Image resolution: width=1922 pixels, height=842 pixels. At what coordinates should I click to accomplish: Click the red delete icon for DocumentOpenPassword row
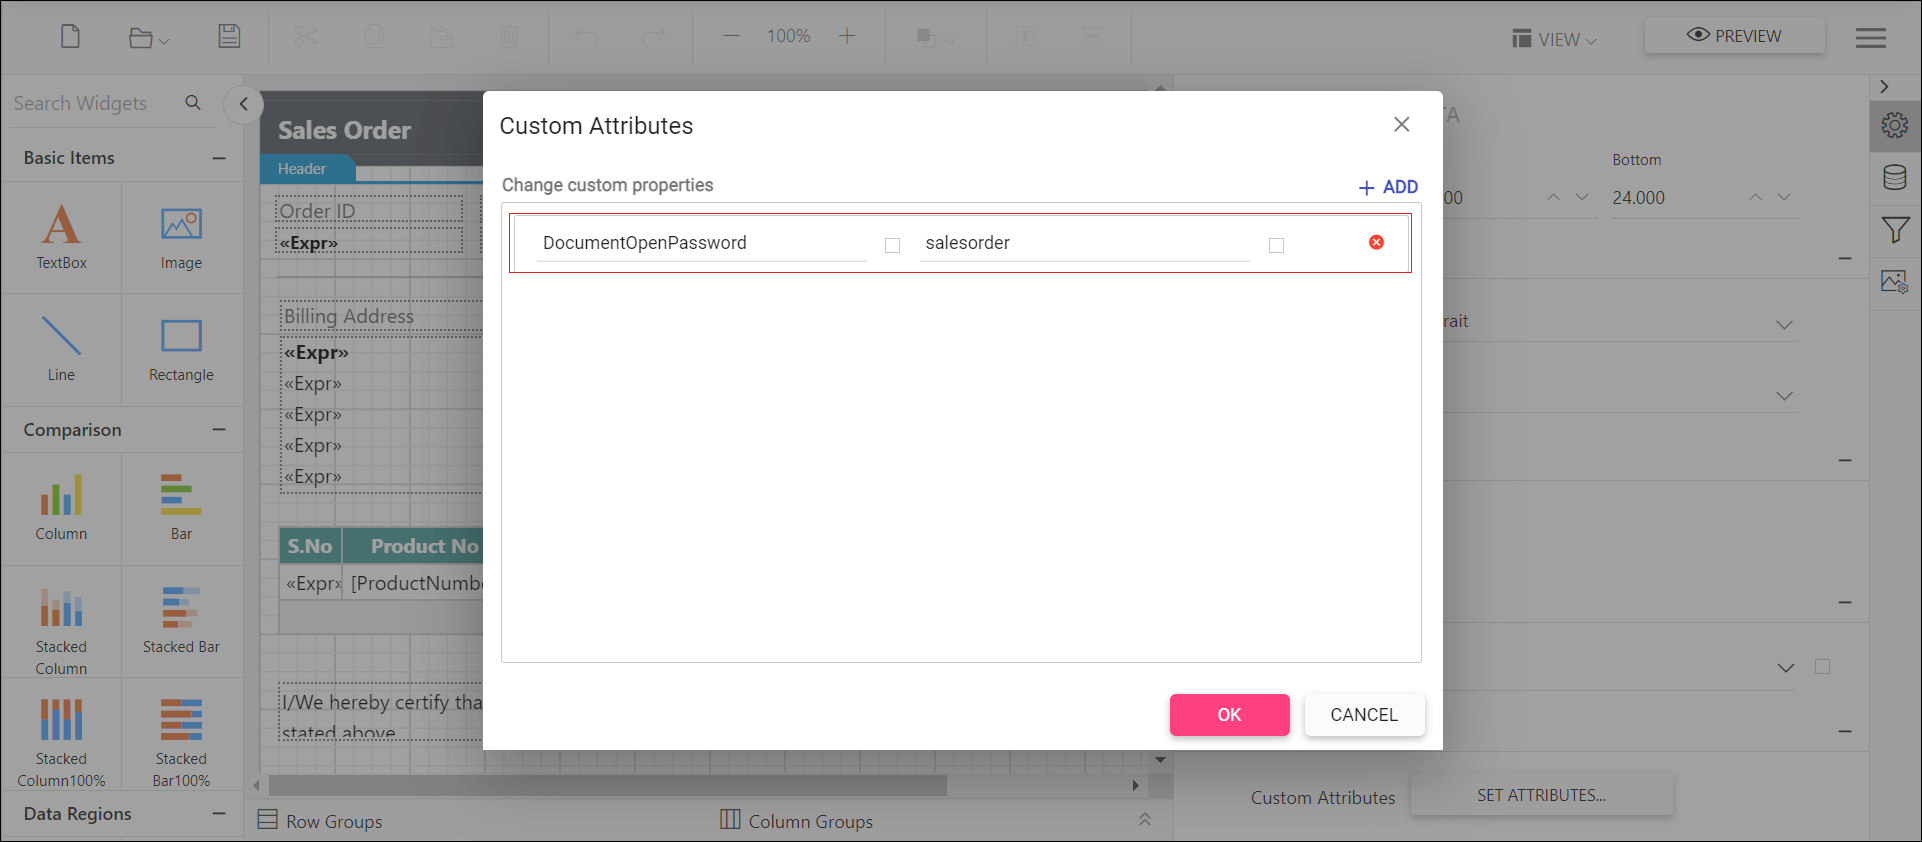click(1376, 242)
